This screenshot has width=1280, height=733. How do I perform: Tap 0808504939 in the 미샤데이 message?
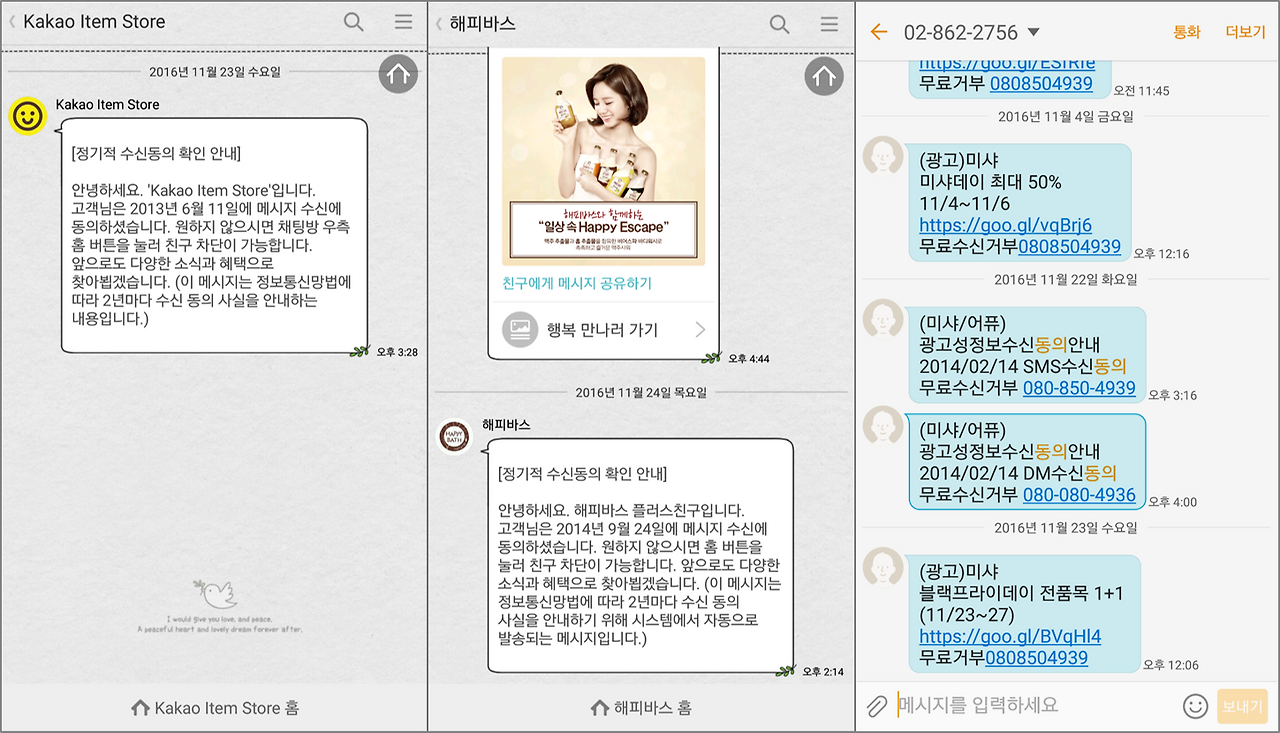click(x=1069, y=246)
